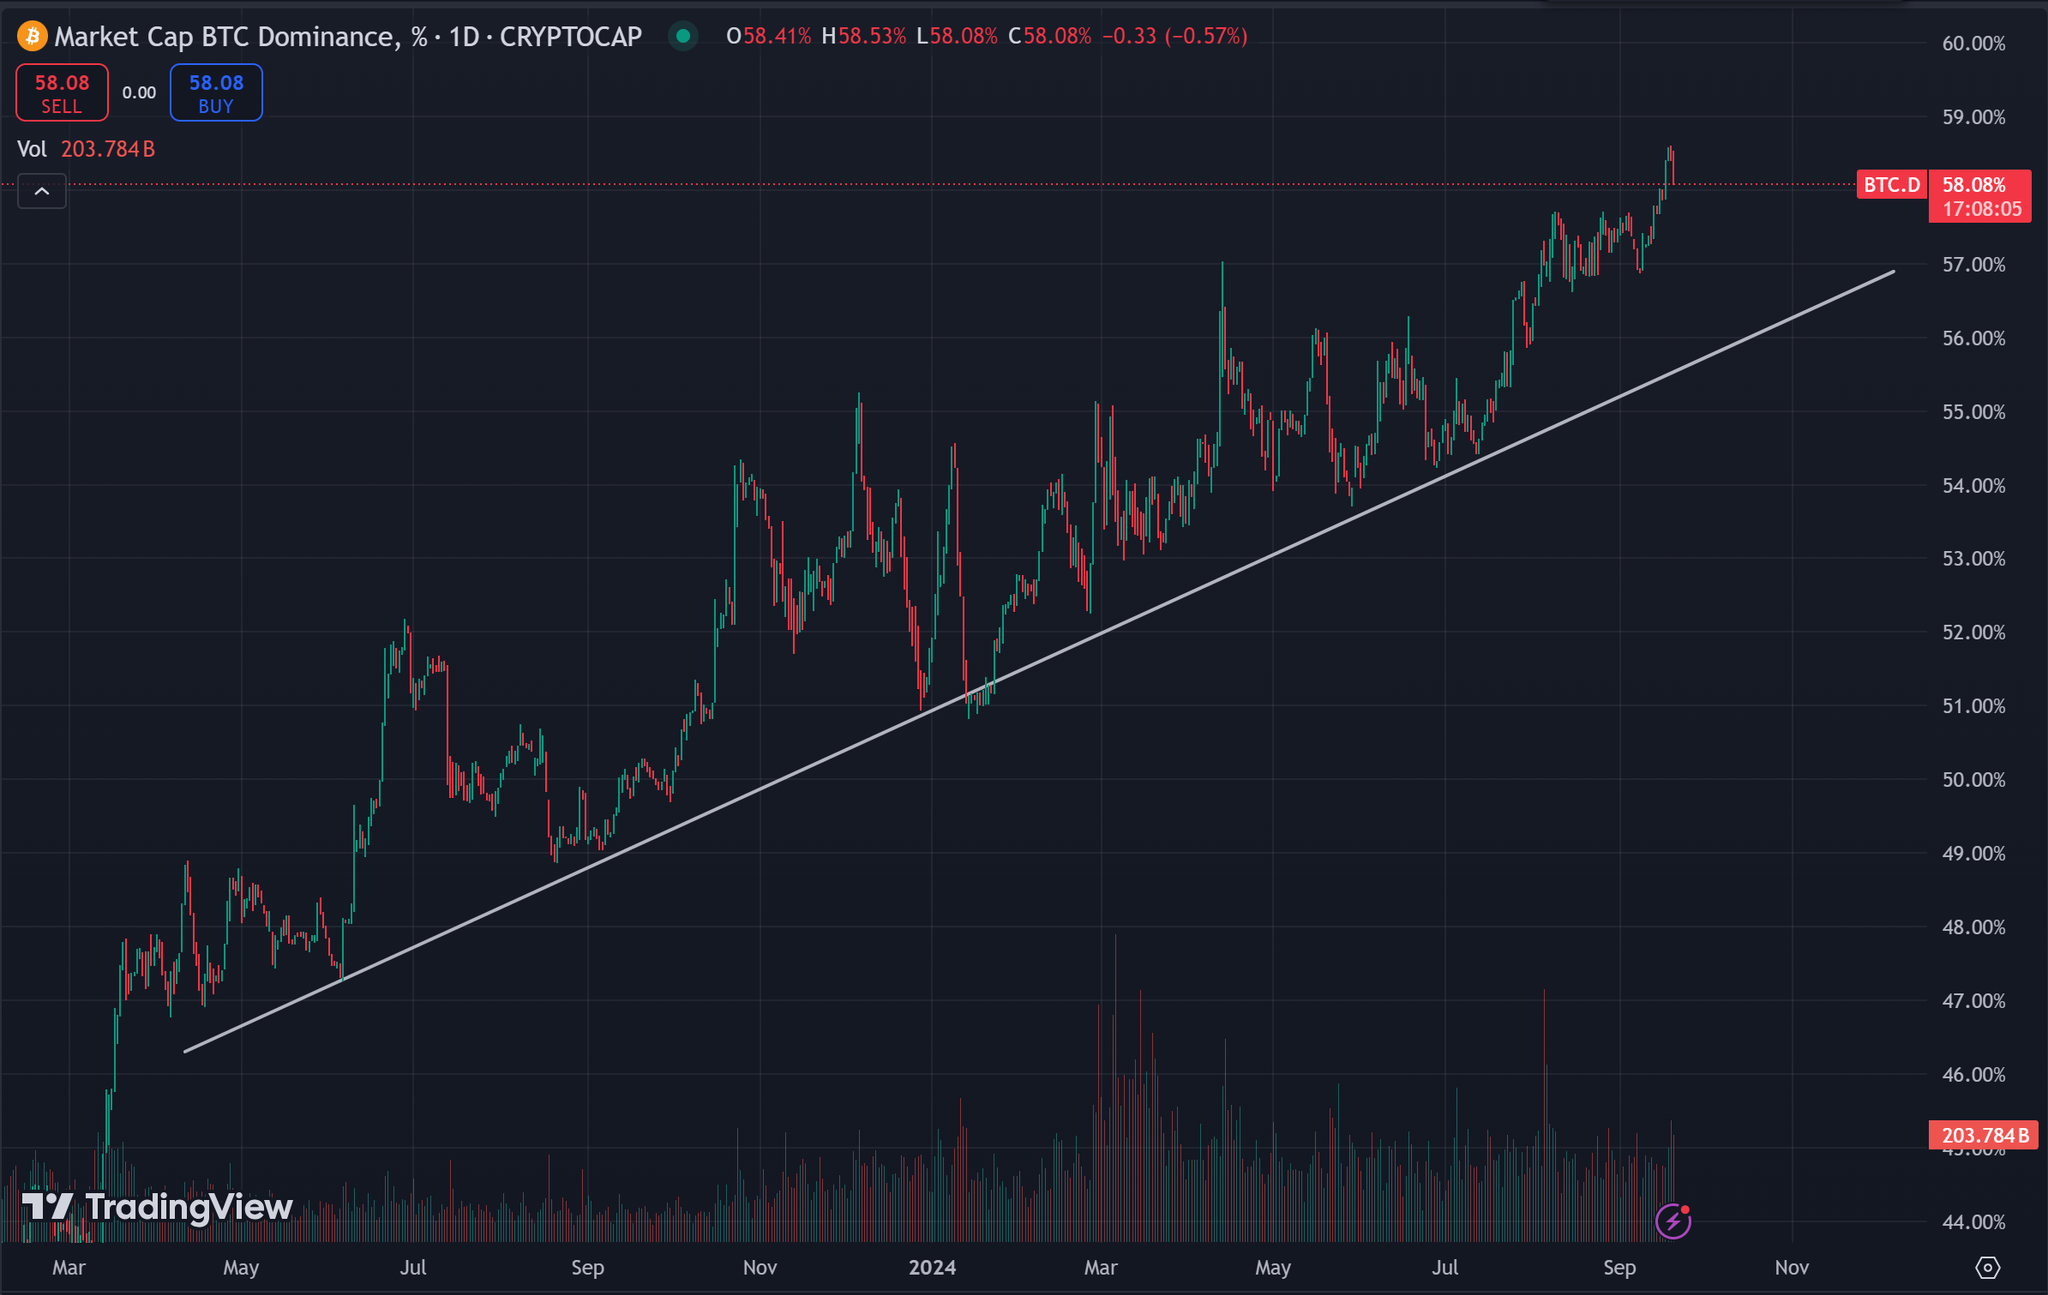Click the high value H58.53%
The width and height of the screenshot is (2048, 1295).
click(x=864, y=37)
